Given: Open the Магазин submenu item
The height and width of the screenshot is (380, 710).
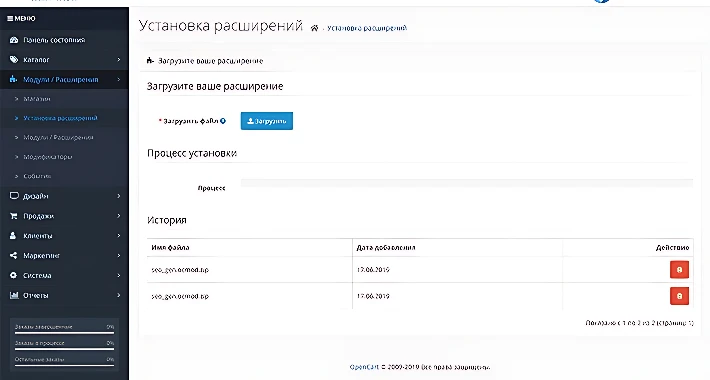Looking at the screenshot, I should (x=64, y=99).
